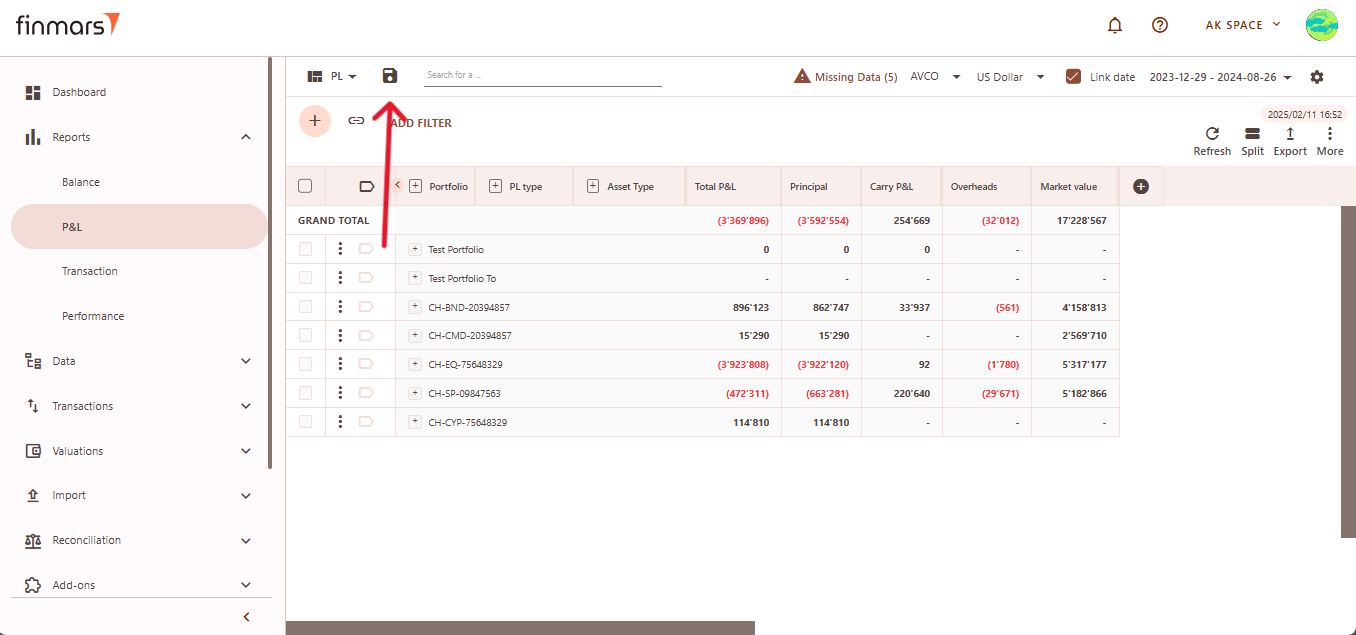Click the Export icon
Image resolution: width=1356 pixels, height=635 pixels.
pos(1290,134)
